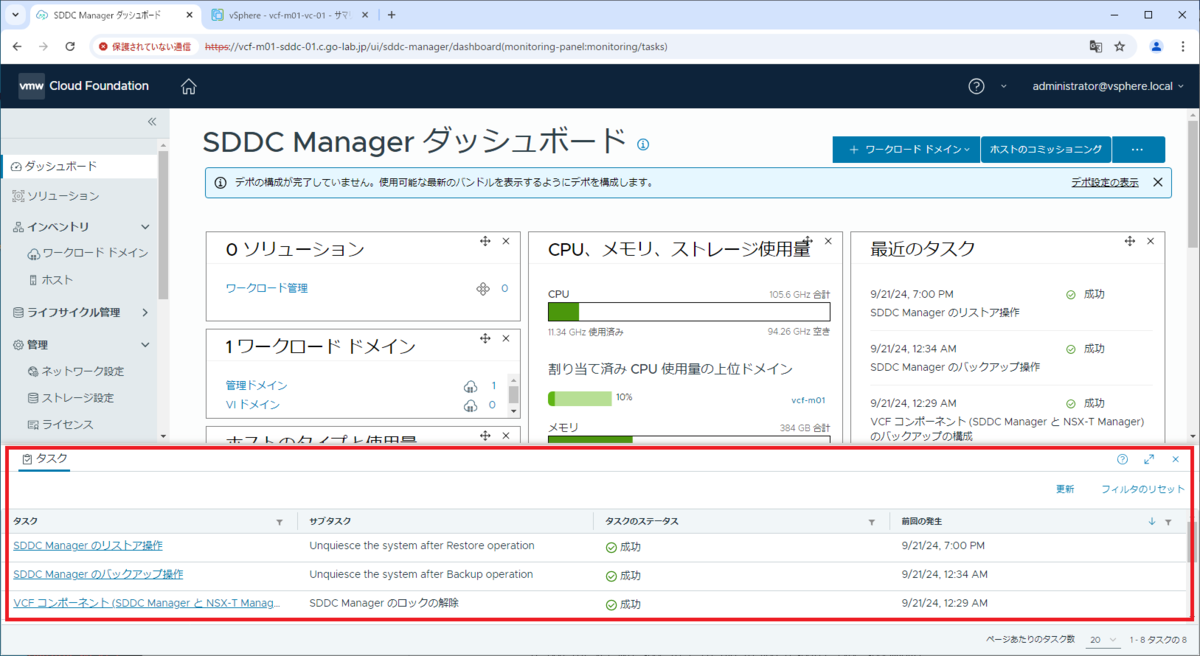1200x656 pixels.
Task: Move the ワークロード ドメイン widget handle
Action: (x=484, y=338)
